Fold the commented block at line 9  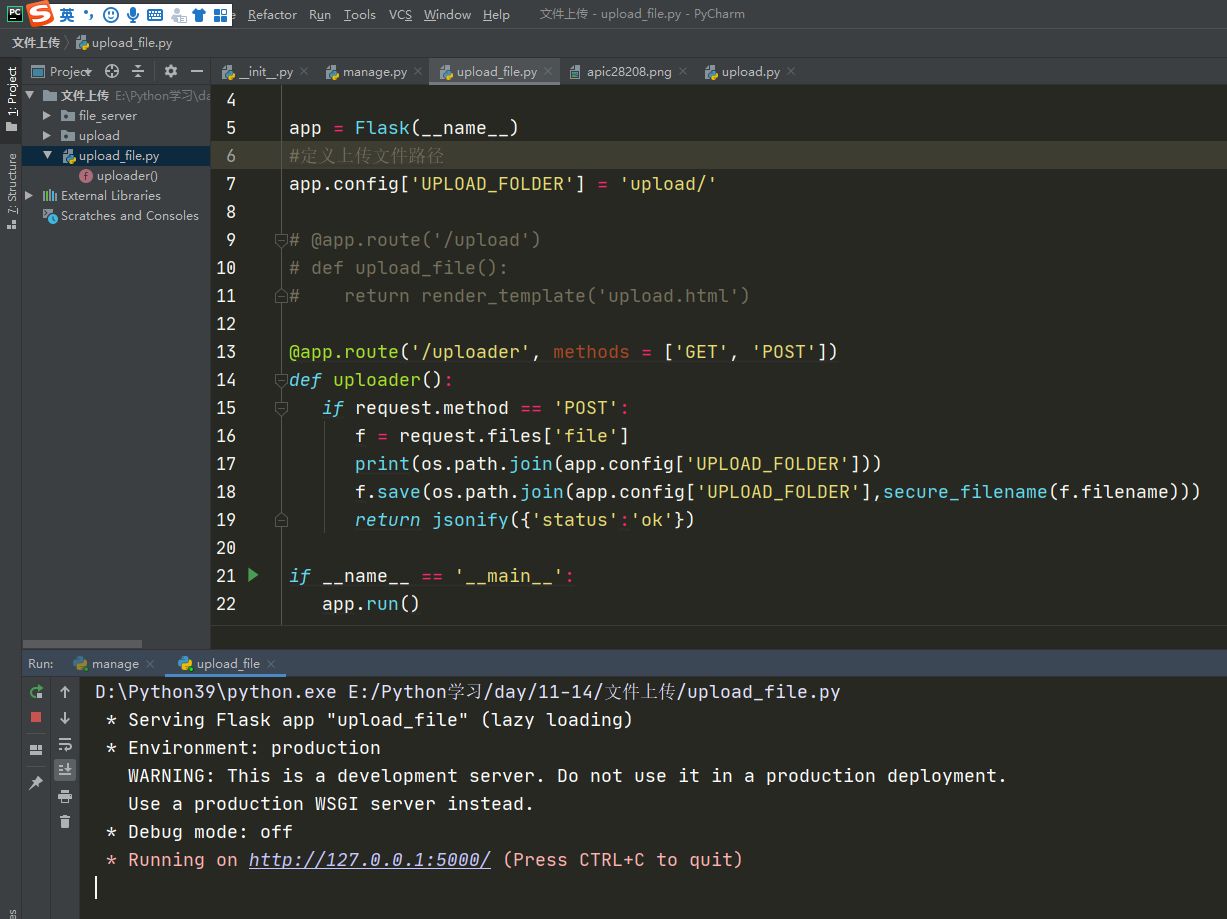pos(281,240)
